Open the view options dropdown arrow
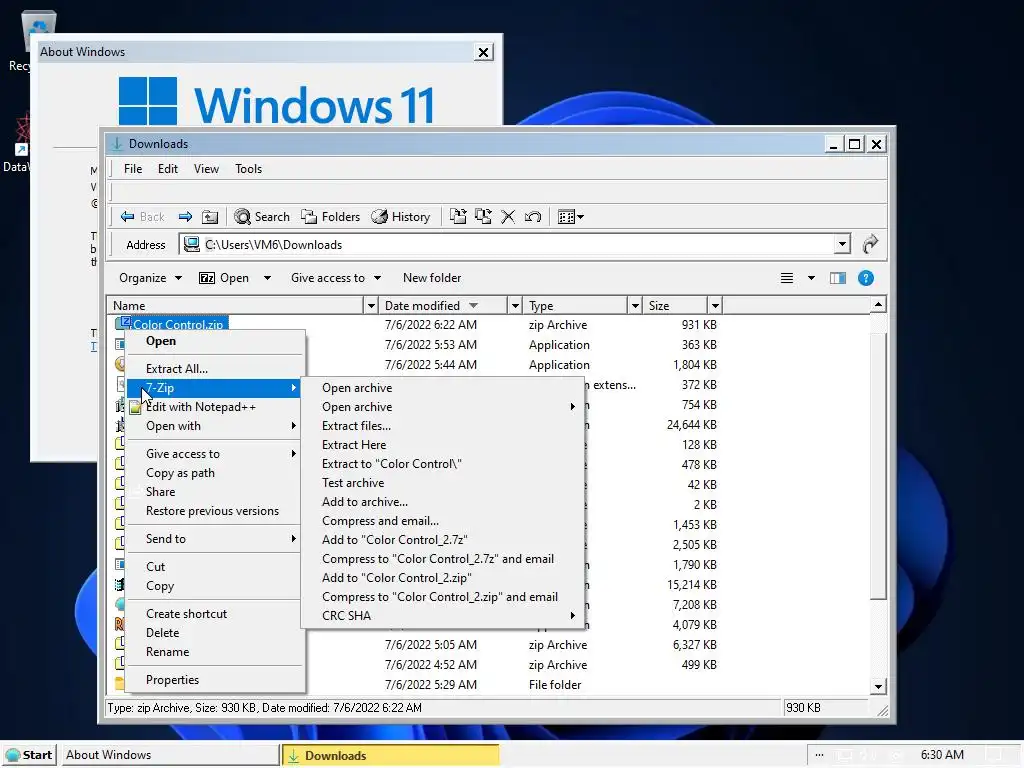This screenshot has height=768, width=1024. click(811, 278)
